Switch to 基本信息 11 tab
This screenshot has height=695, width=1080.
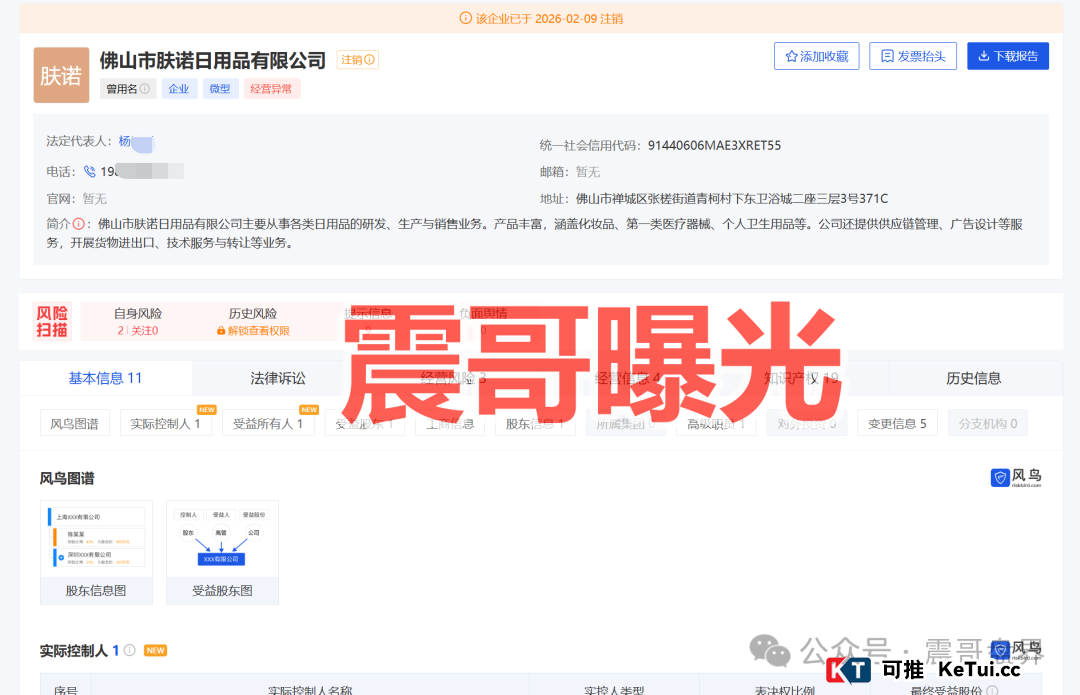[105, 378]
